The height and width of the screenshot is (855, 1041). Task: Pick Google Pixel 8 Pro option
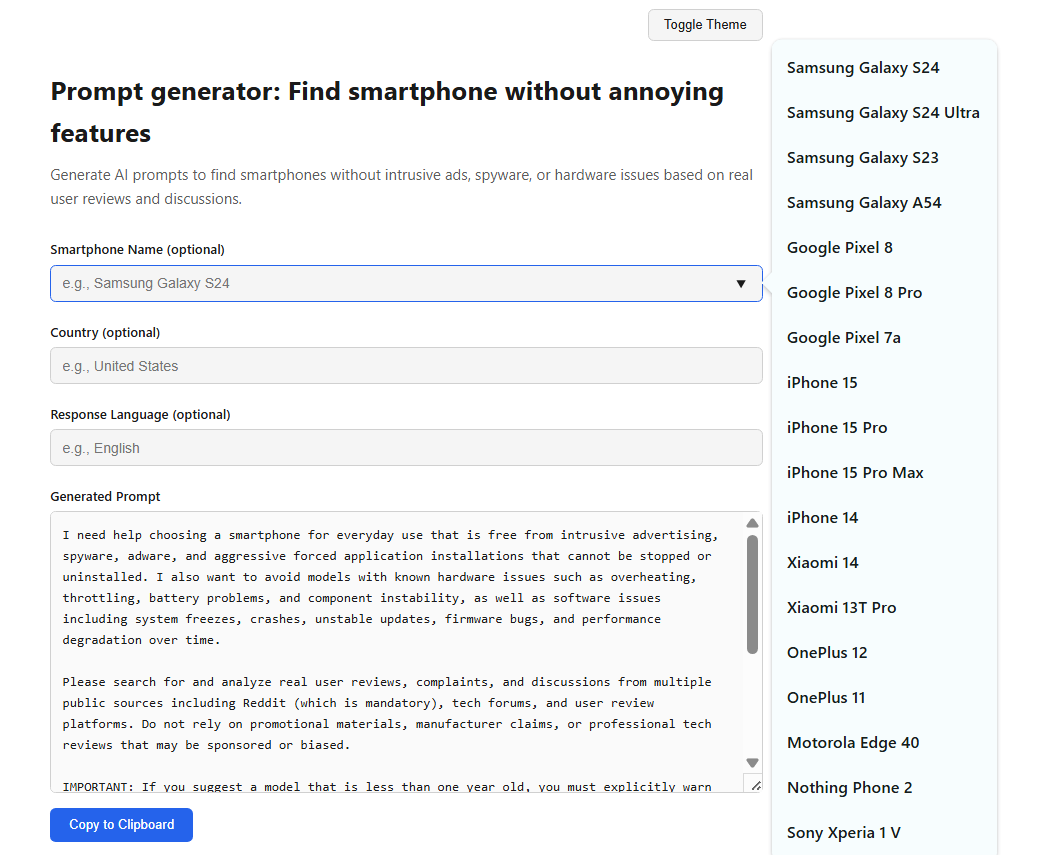(854, 293)
